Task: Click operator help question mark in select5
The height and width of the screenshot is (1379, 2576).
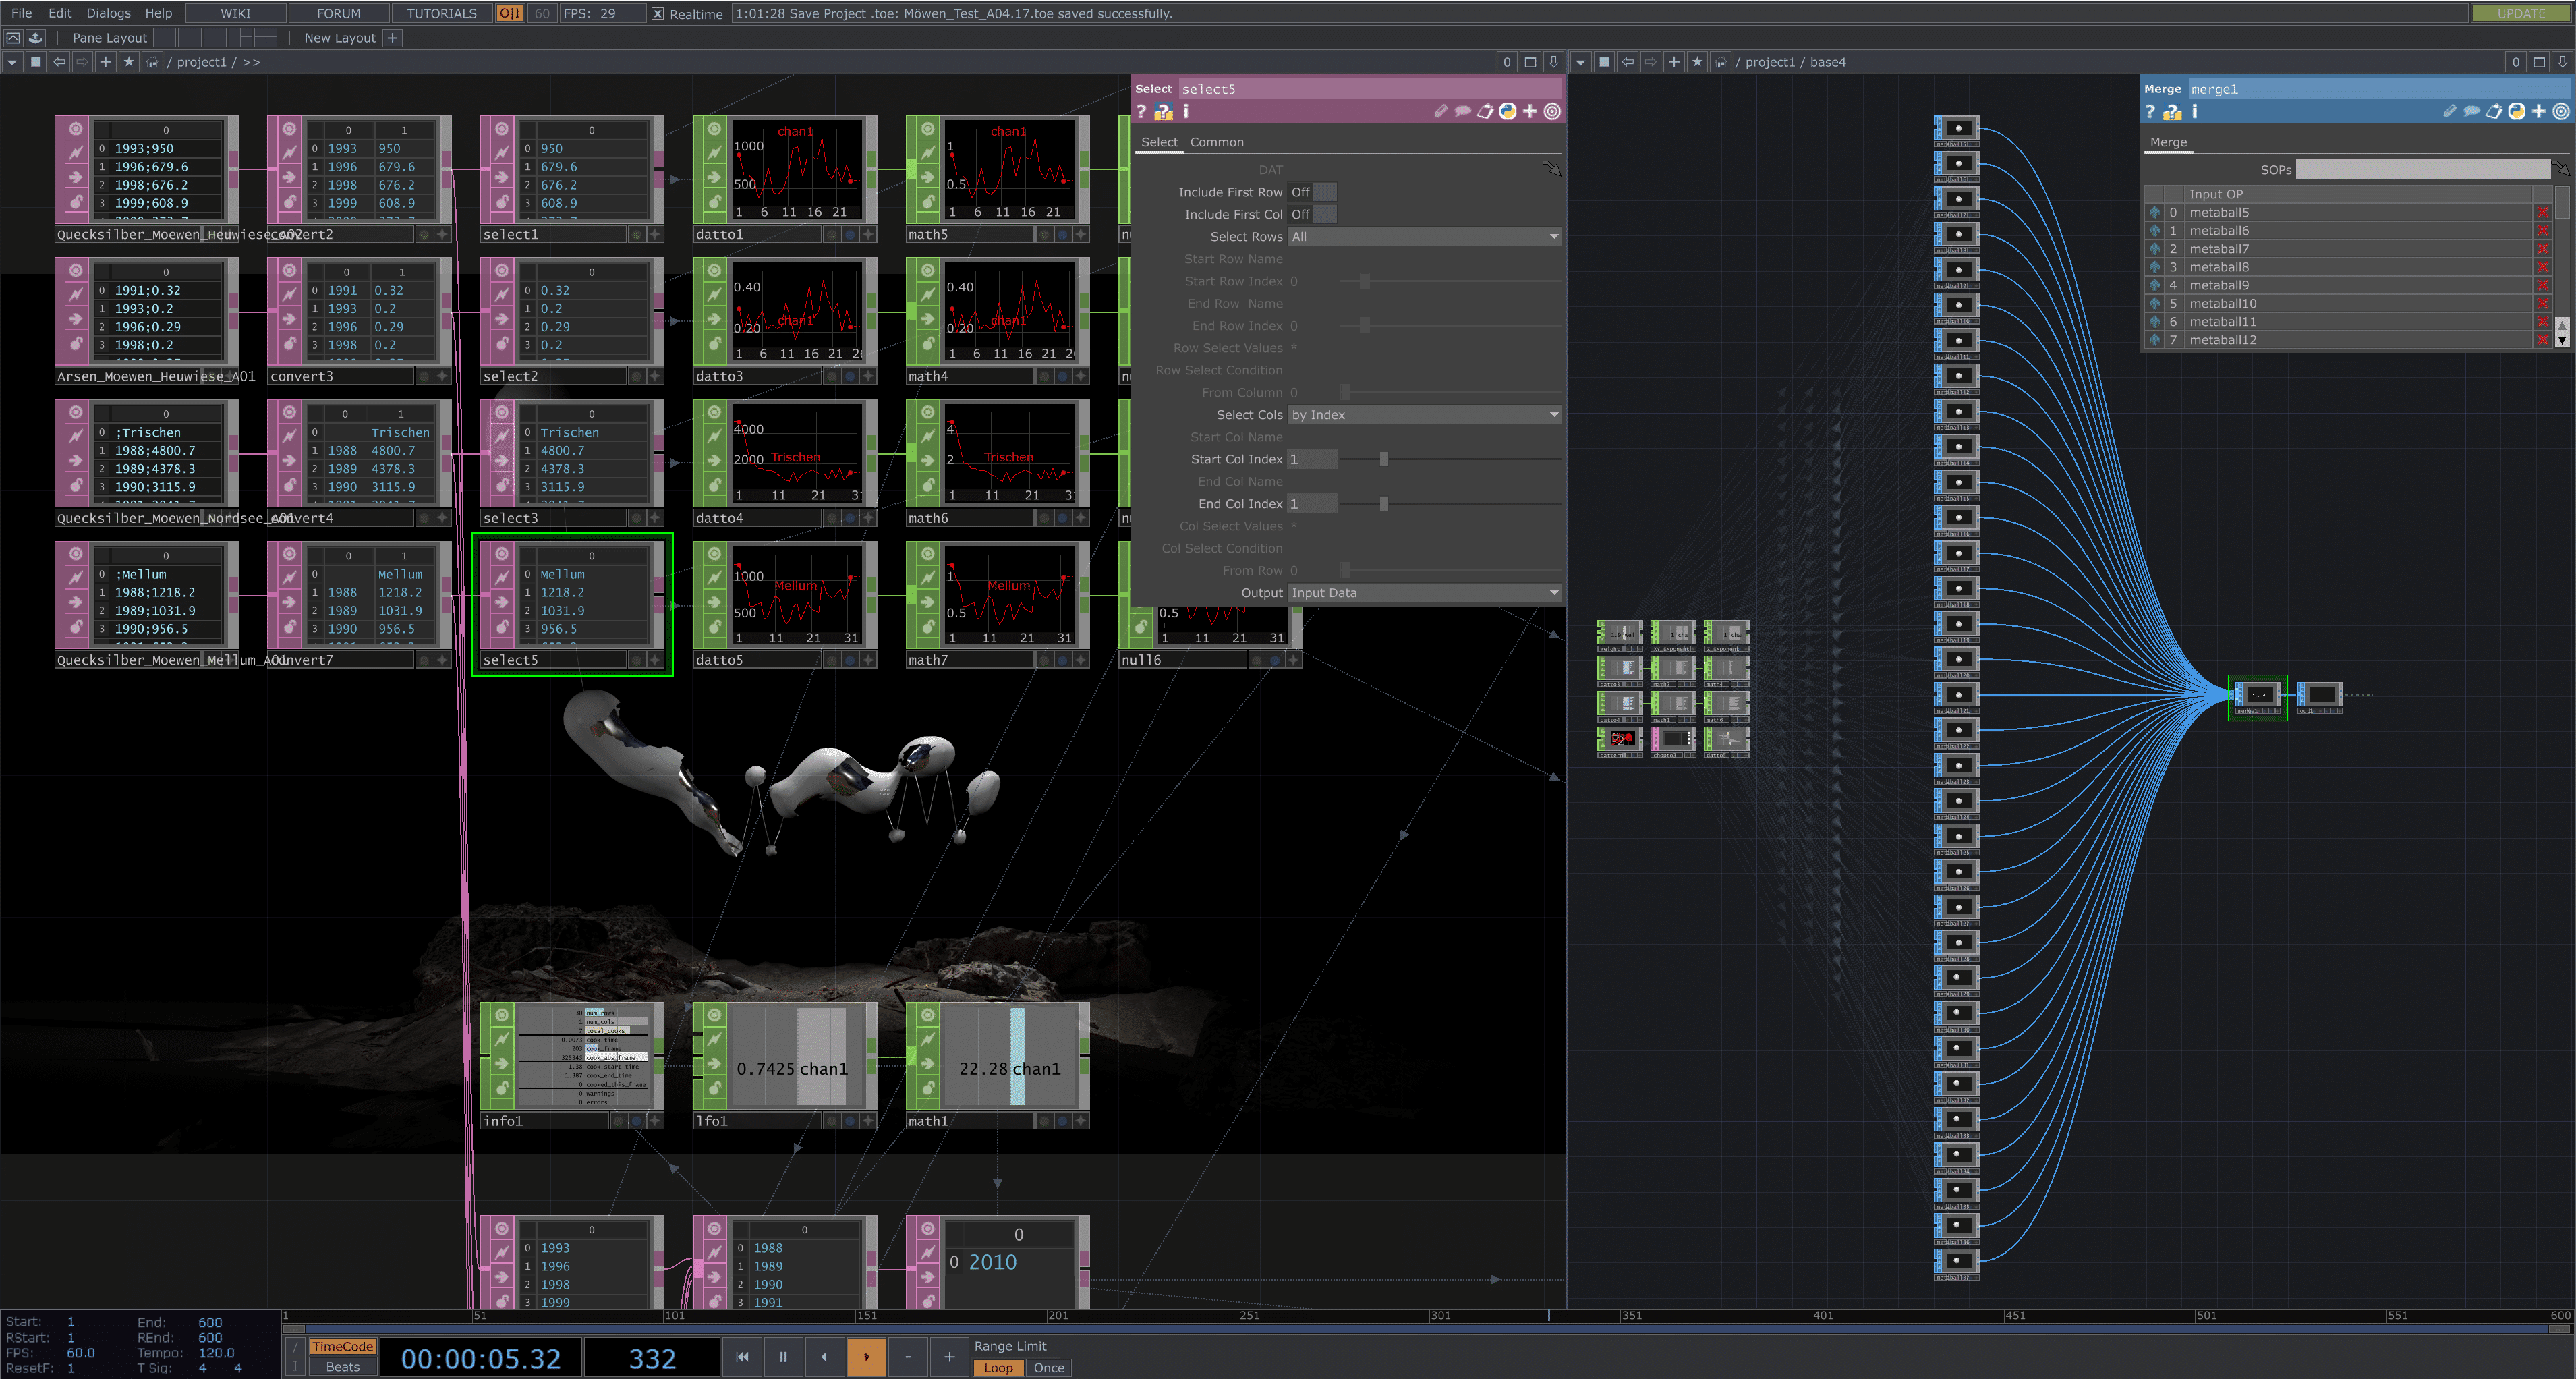Action: point(1141,111)
